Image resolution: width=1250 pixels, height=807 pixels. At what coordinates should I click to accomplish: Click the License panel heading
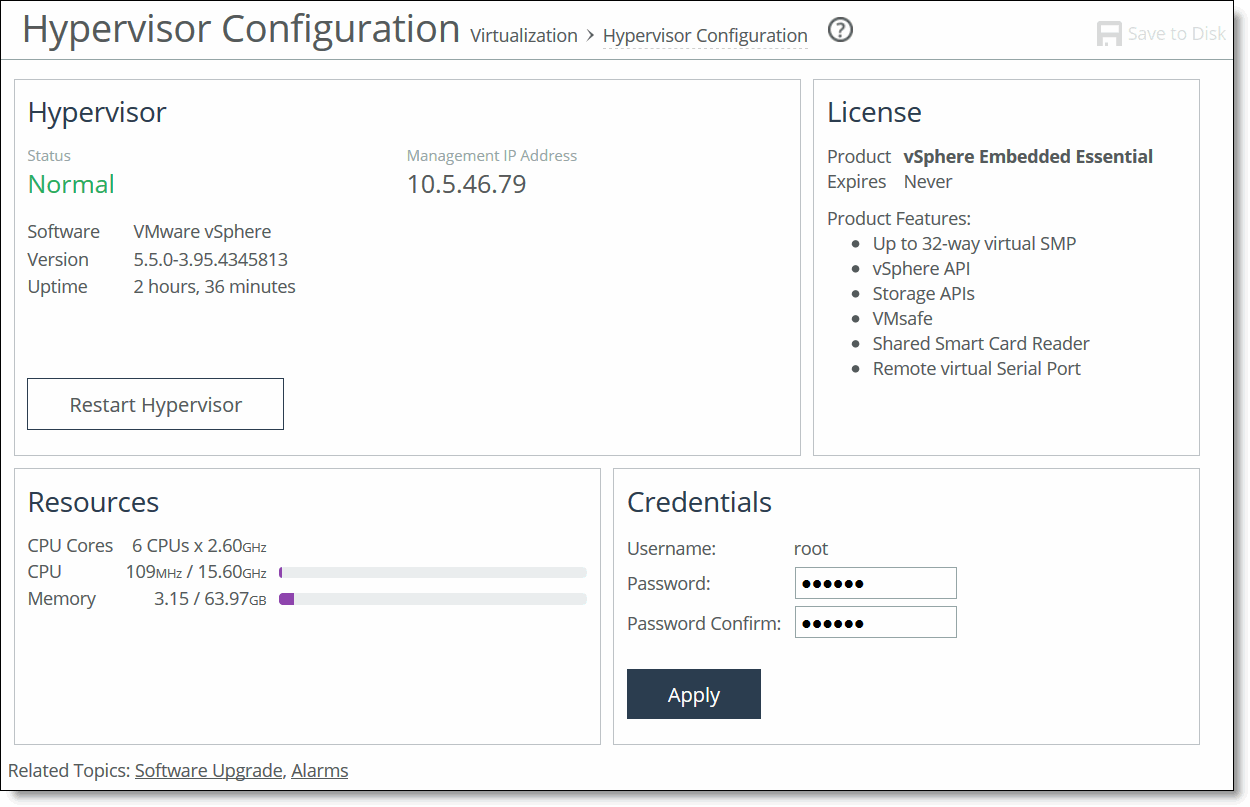tap(874, 112)
